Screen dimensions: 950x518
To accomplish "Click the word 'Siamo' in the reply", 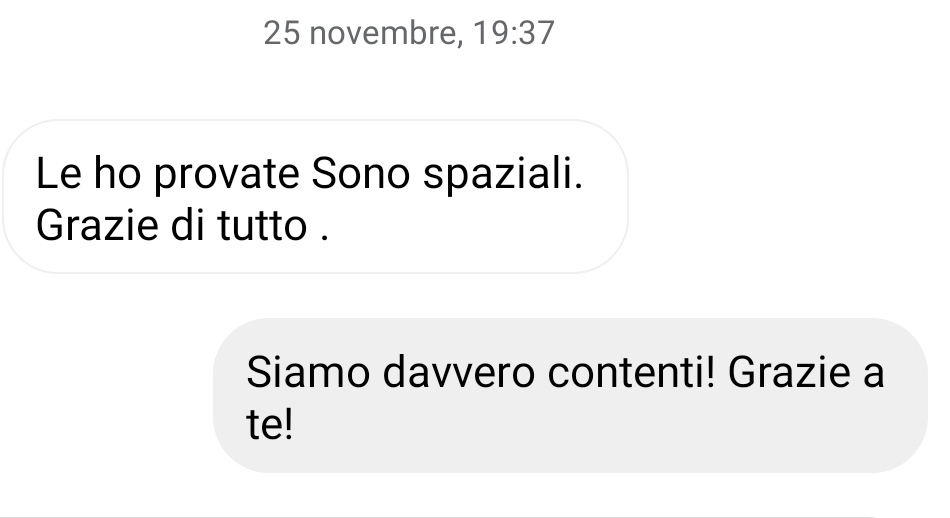I will pos(308,372).
